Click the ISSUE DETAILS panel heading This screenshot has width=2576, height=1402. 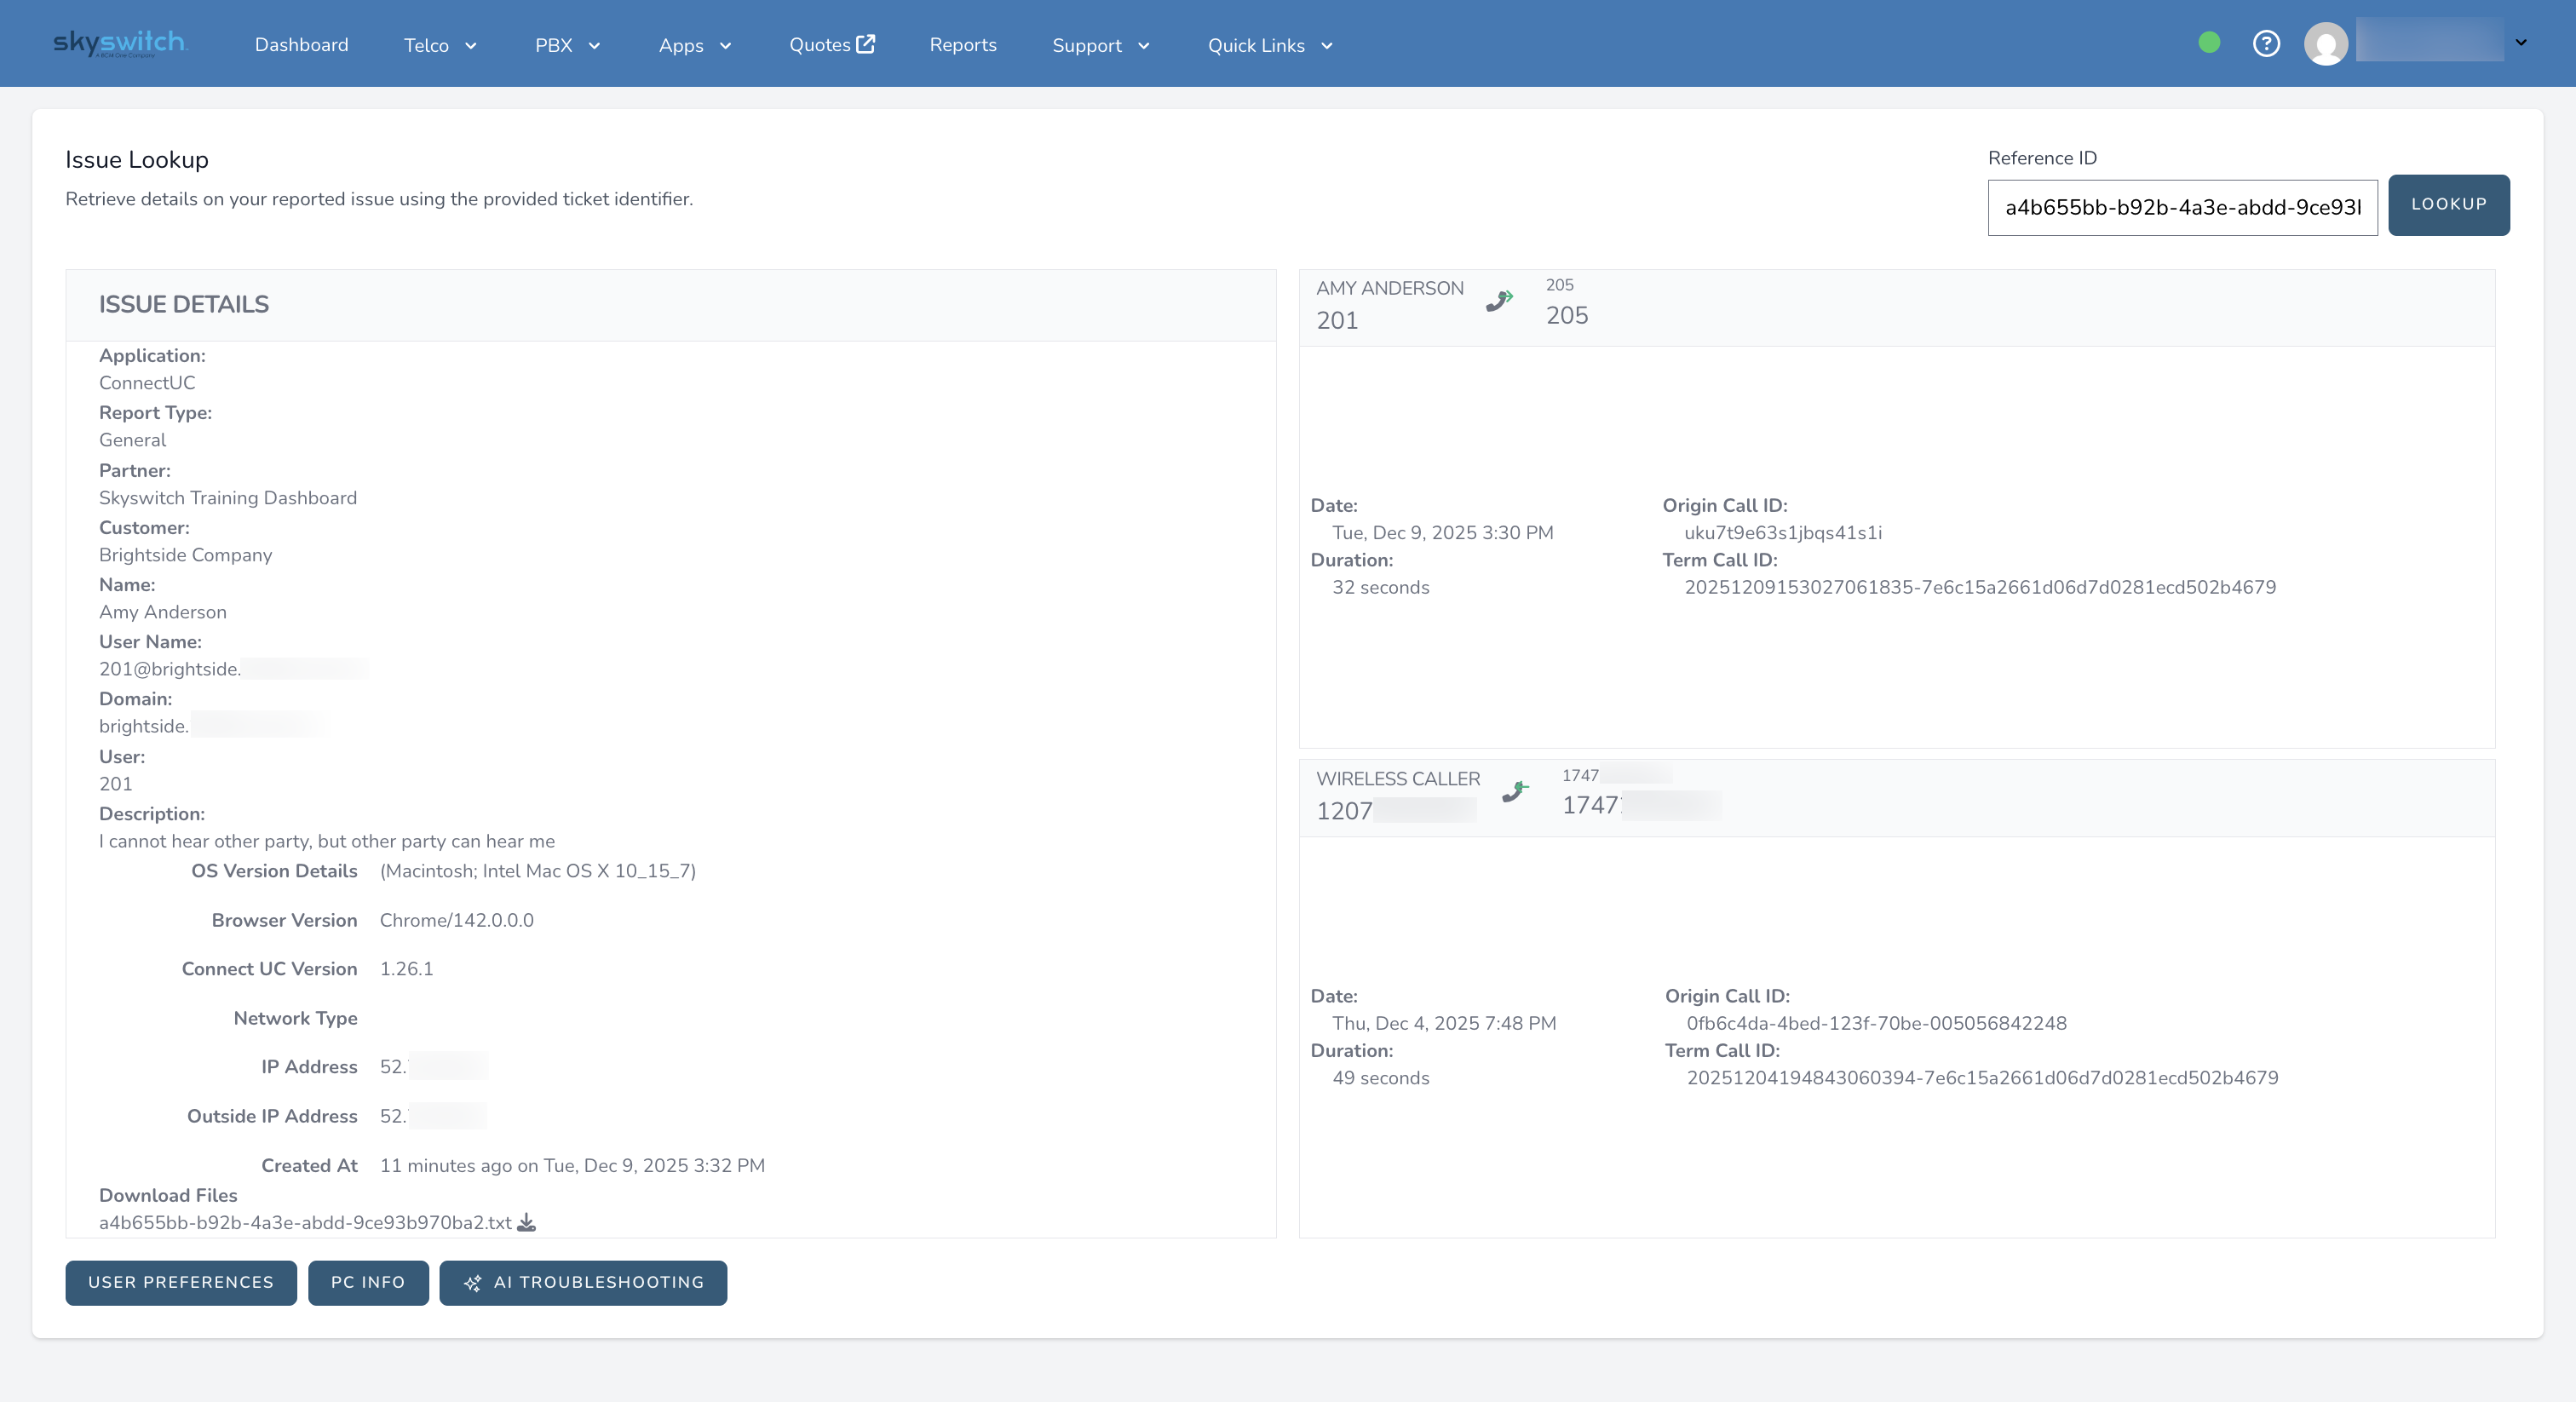click(x=183, y=304)
